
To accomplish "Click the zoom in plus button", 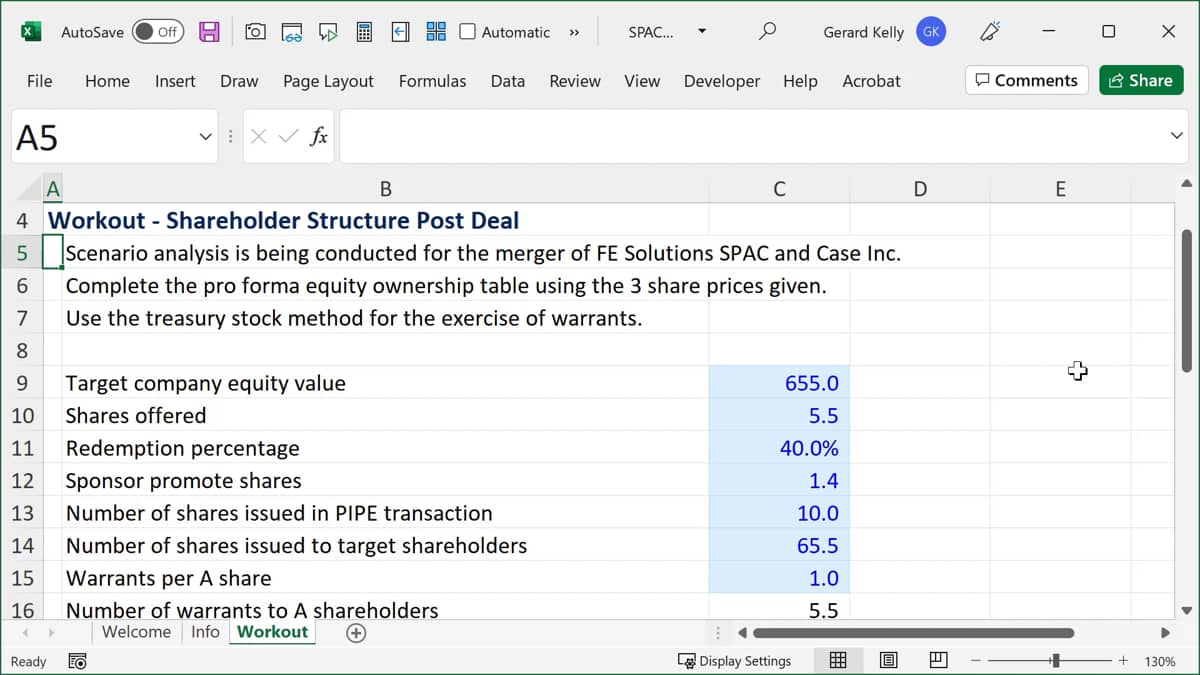I will click(x=1123, y=661).
